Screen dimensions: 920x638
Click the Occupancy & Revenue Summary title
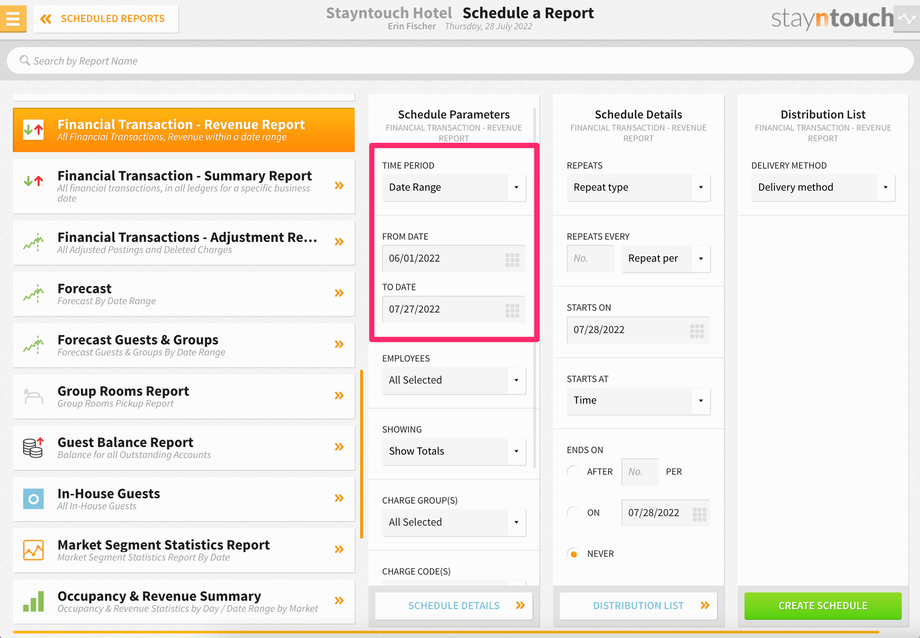pos(159,596)
